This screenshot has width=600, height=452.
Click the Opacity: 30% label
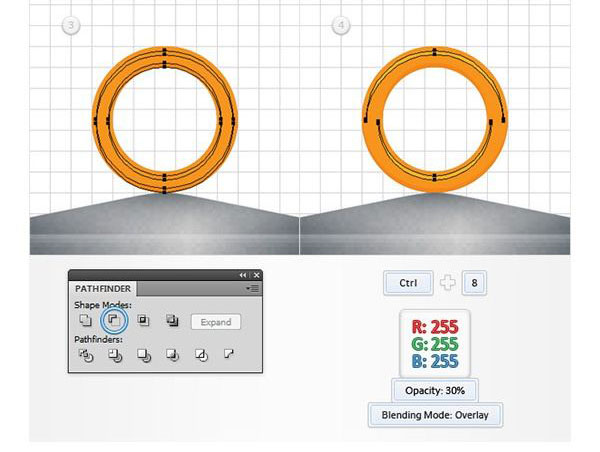[435, 390]
